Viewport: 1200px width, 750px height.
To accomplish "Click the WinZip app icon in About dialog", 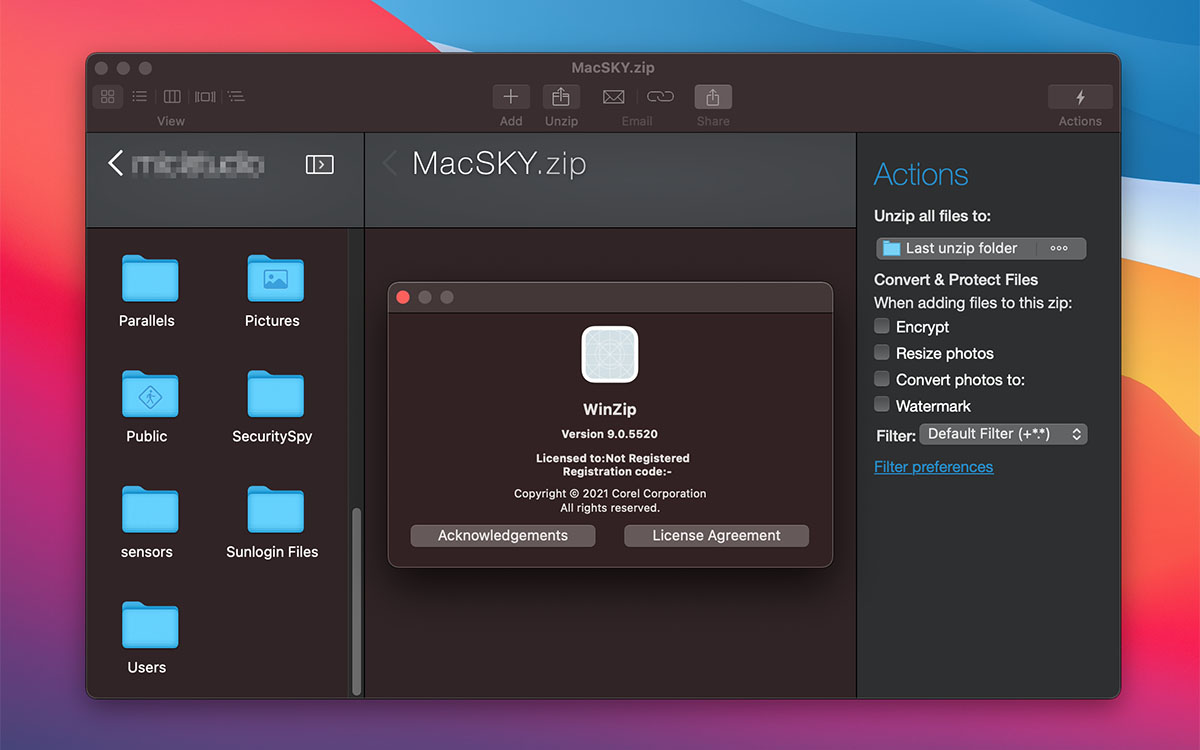I will tap(610, 355).
